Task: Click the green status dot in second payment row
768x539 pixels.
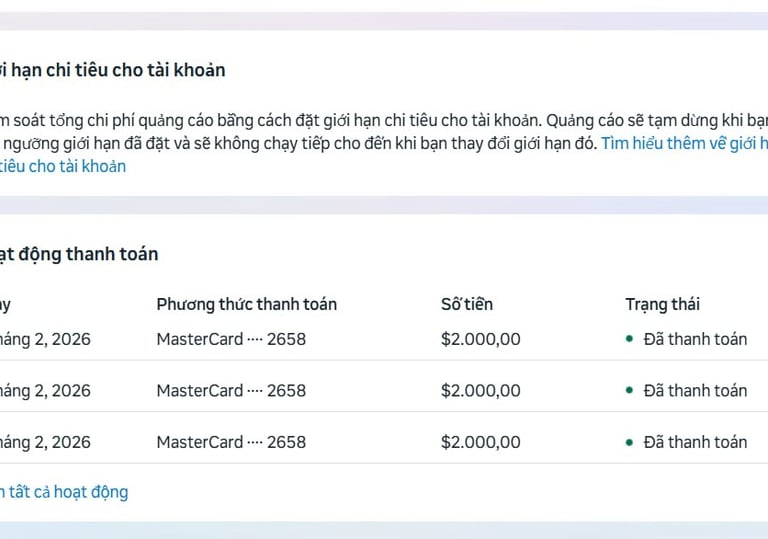Action: (x=629, y=390)
